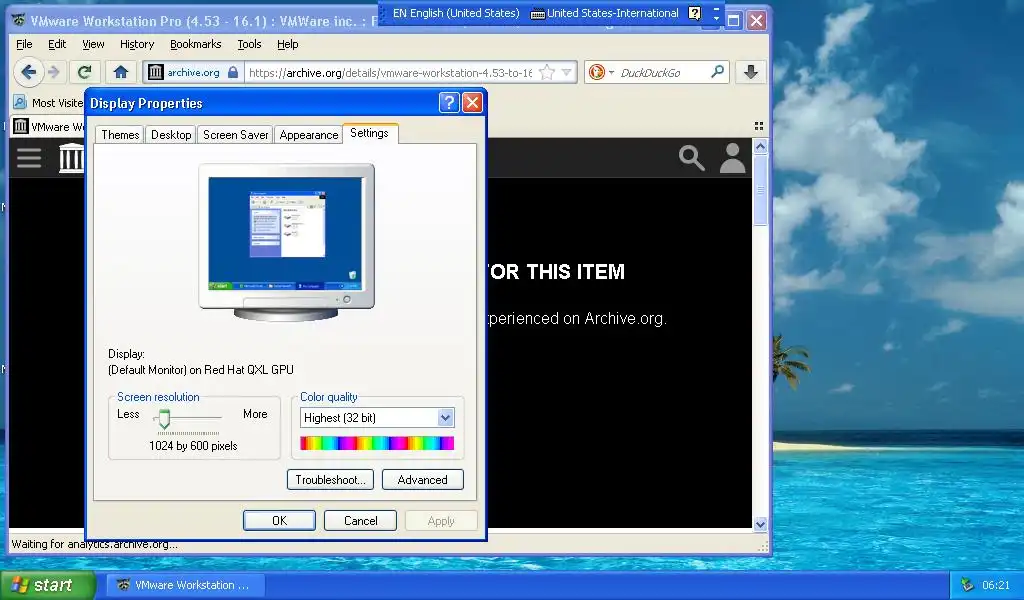Click the page scrollbar down arrow
This screenshot has width=1024, height=600.
760,524
